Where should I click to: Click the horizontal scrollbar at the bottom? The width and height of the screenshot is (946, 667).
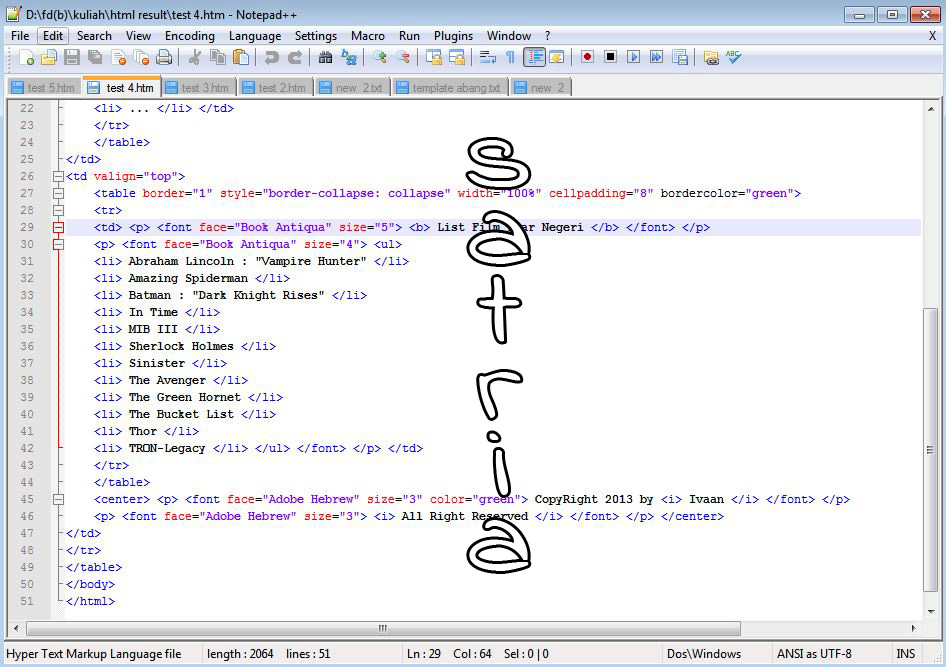380,628
